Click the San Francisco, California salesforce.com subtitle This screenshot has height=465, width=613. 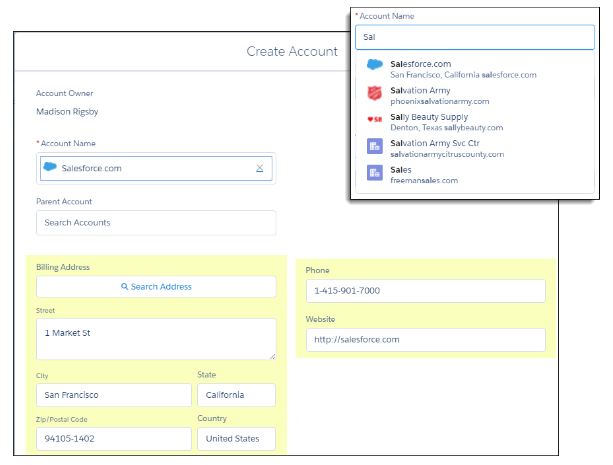point(463,75)
